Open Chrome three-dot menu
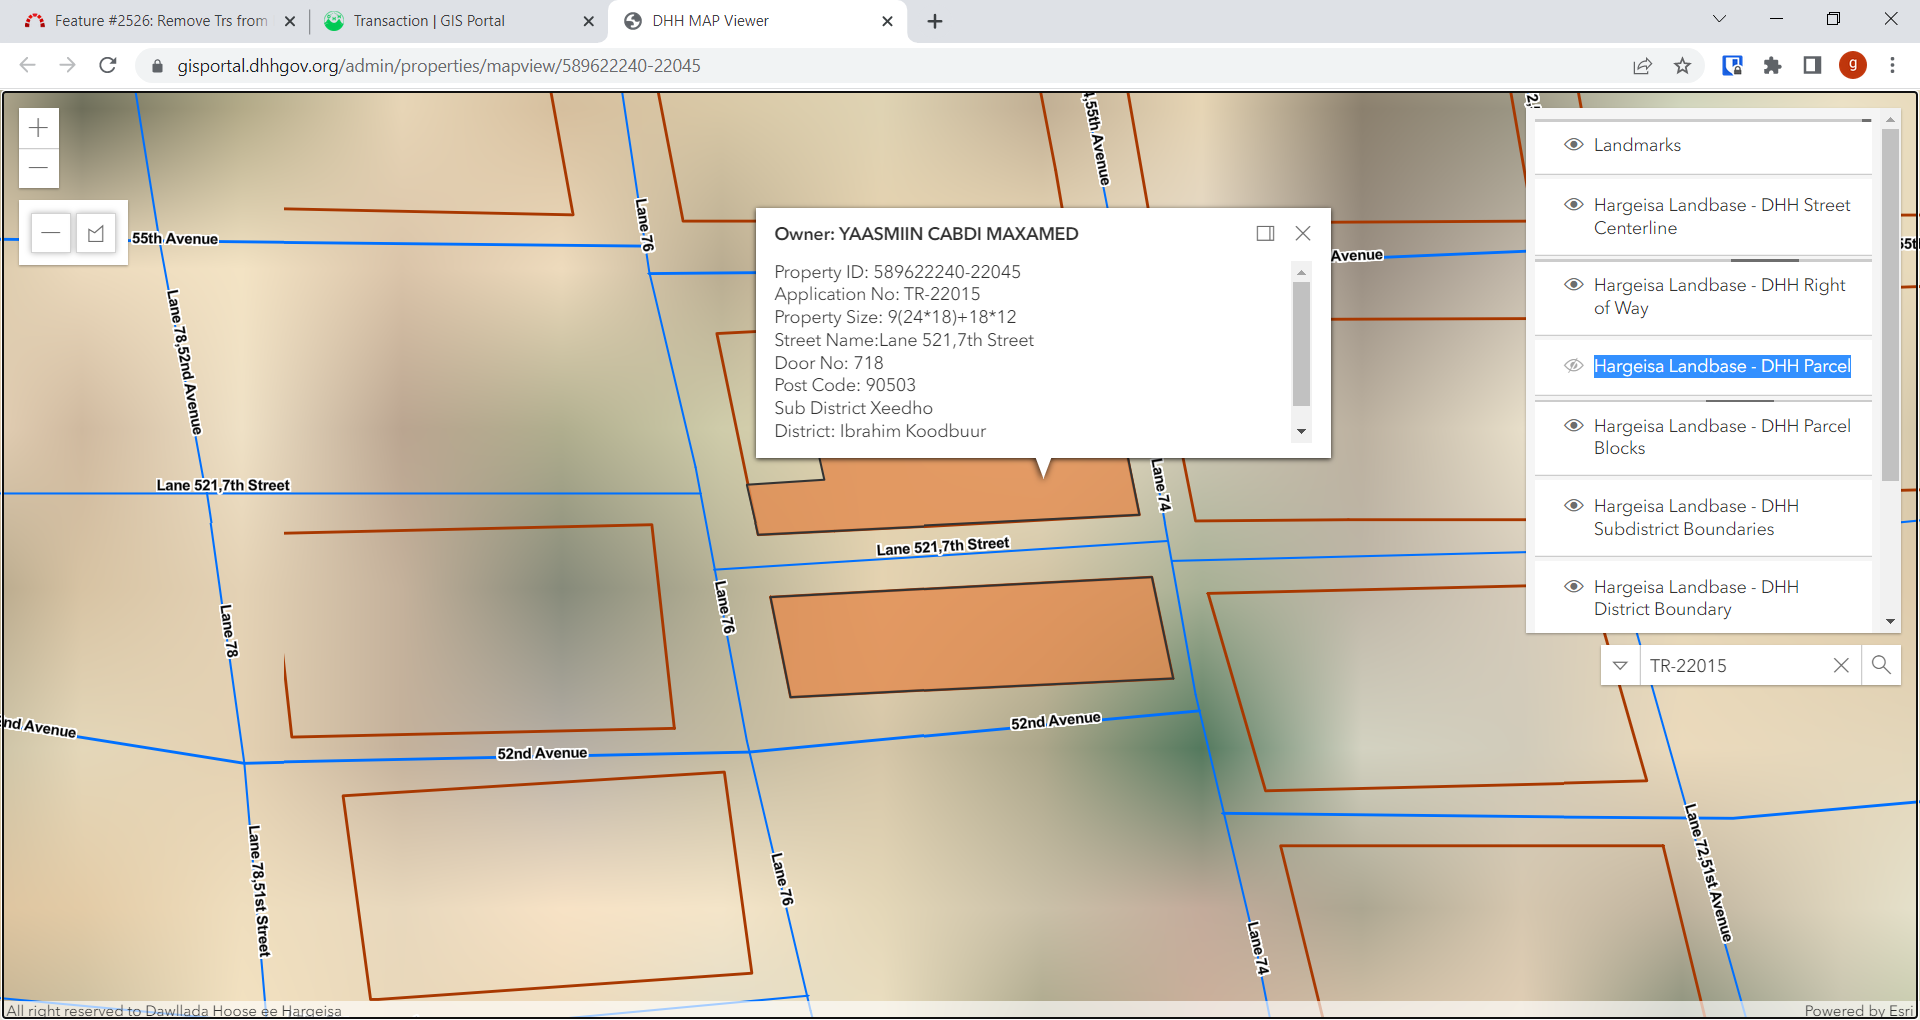Screen dimensions: 1920x1020 pos(1892,66)
